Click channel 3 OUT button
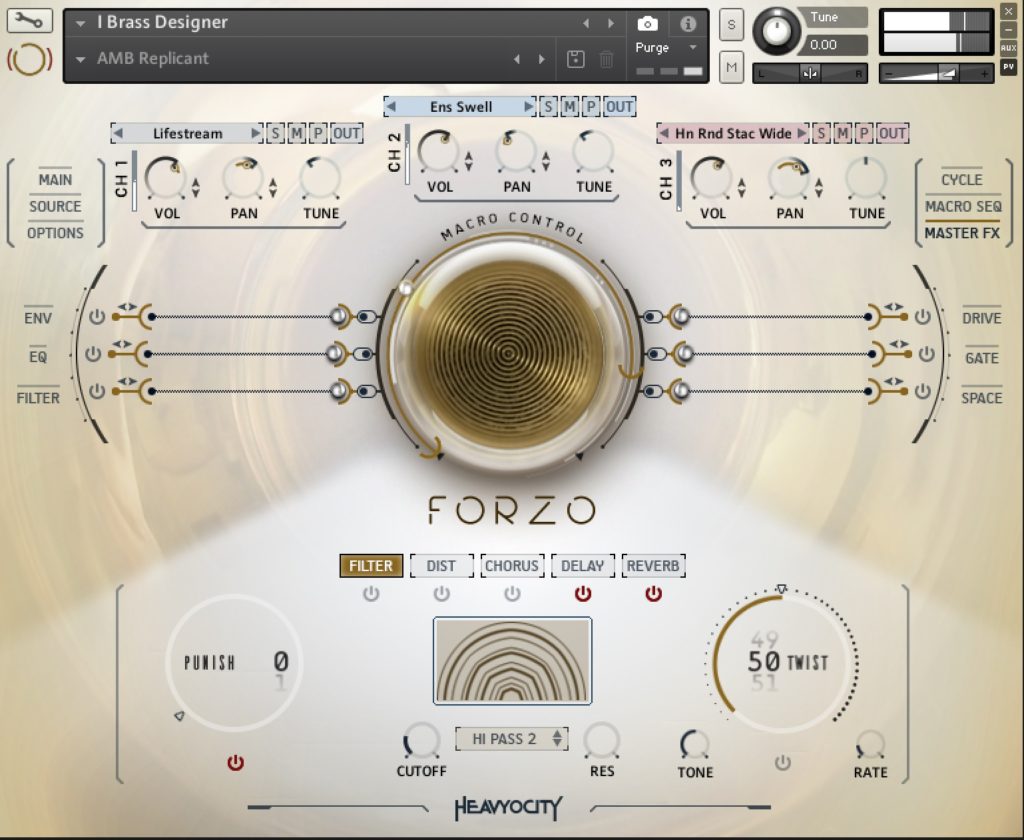Viewport: 1024px width, 840px height. pyautogui.click(x=892, y=133)
